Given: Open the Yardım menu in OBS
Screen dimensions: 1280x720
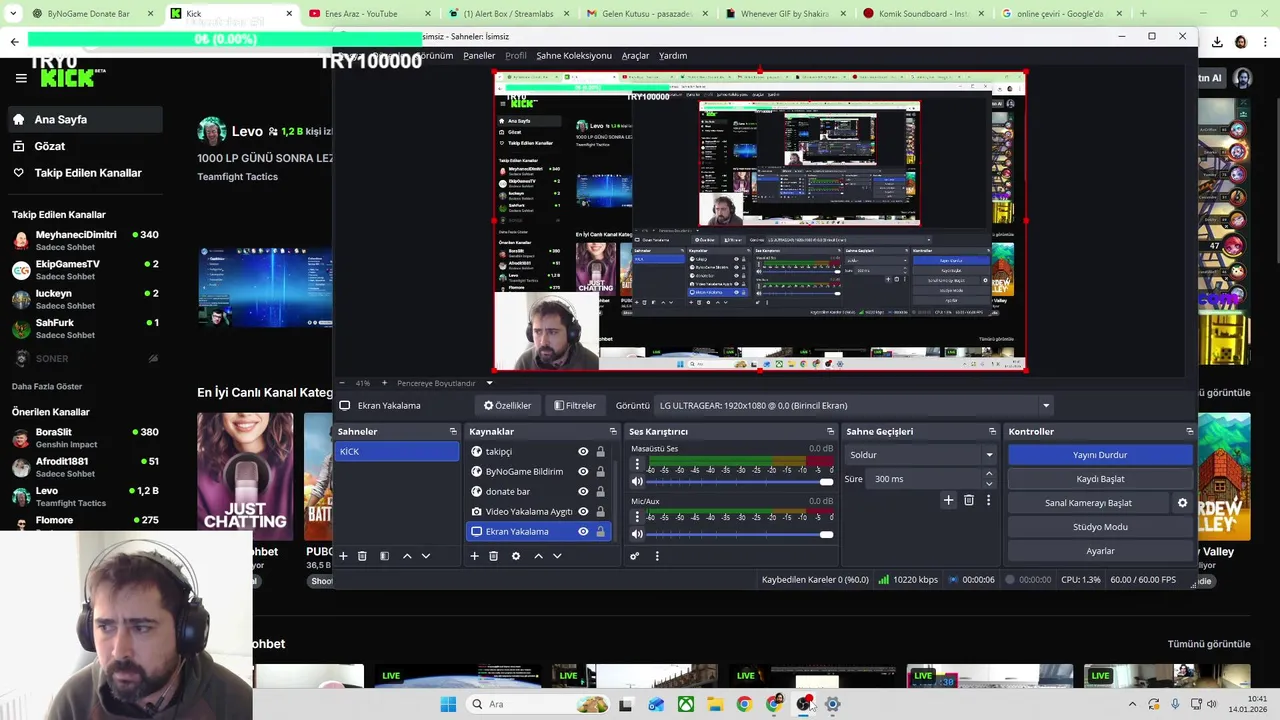Looking at the screenshot, I should click(x=673, y=56).
